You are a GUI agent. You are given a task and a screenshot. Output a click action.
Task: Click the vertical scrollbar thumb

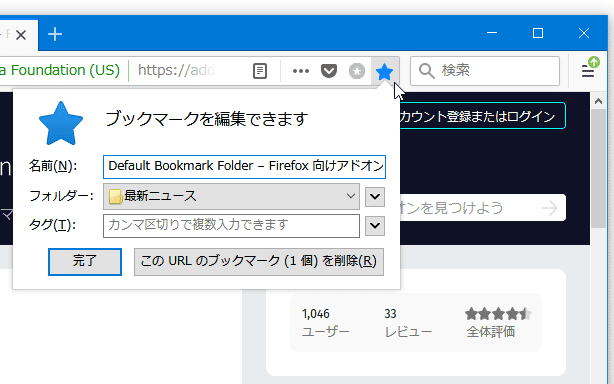(x=598, y=168)
